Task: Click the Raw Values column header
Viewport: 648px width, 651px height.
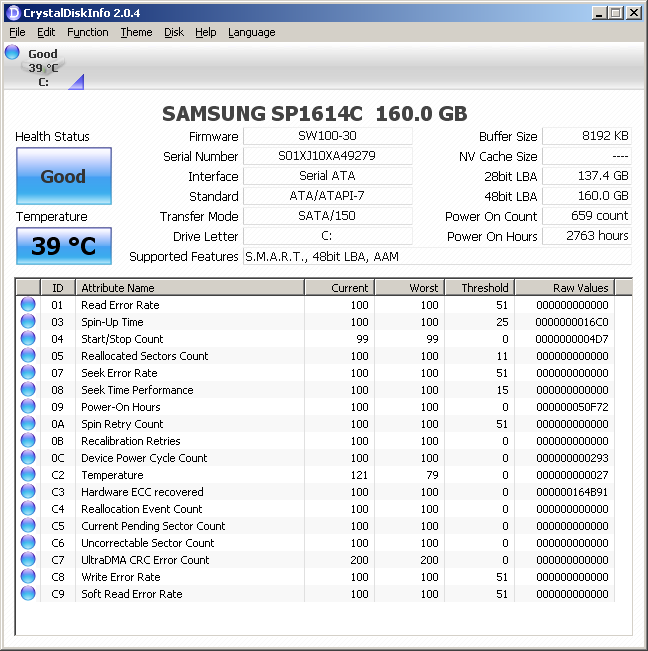Action: [565, 288]
